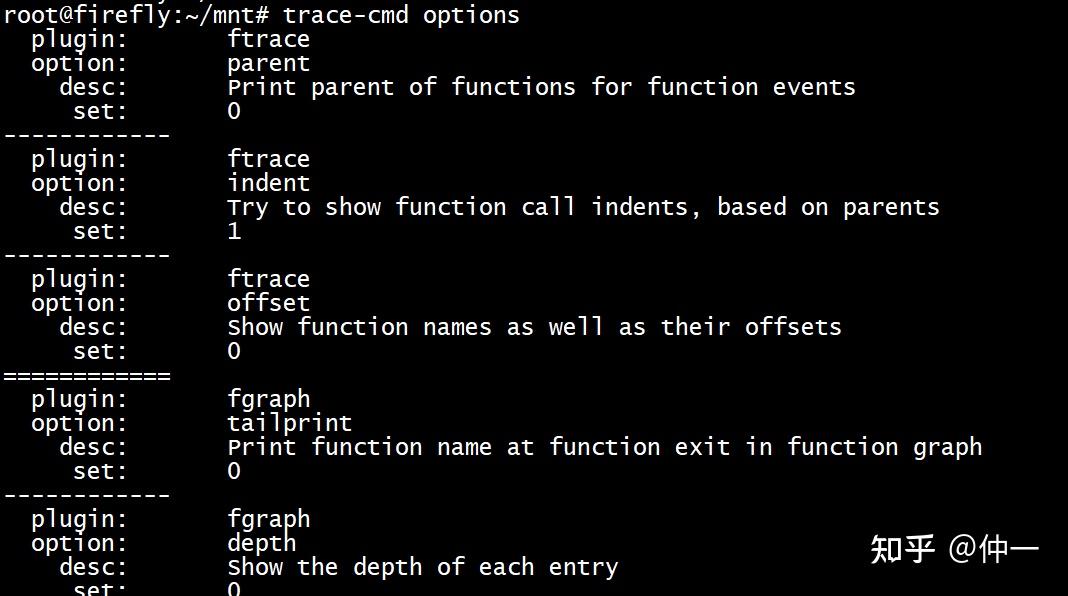Click the Zhihu @仲一 watermark
Screen dimensions: 1068x596
954,549
